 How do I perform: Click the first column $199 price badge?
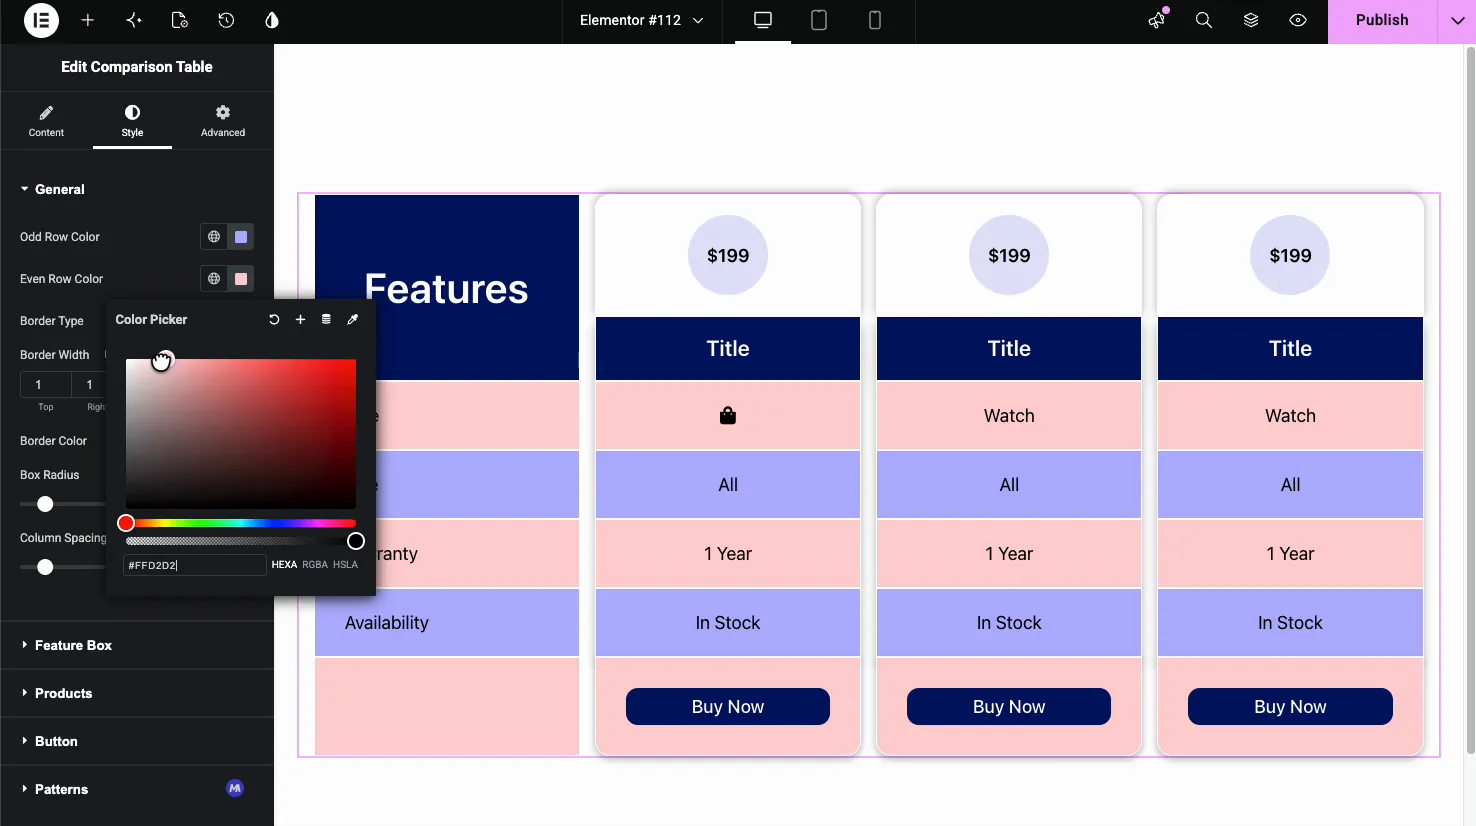pos(728,255)
